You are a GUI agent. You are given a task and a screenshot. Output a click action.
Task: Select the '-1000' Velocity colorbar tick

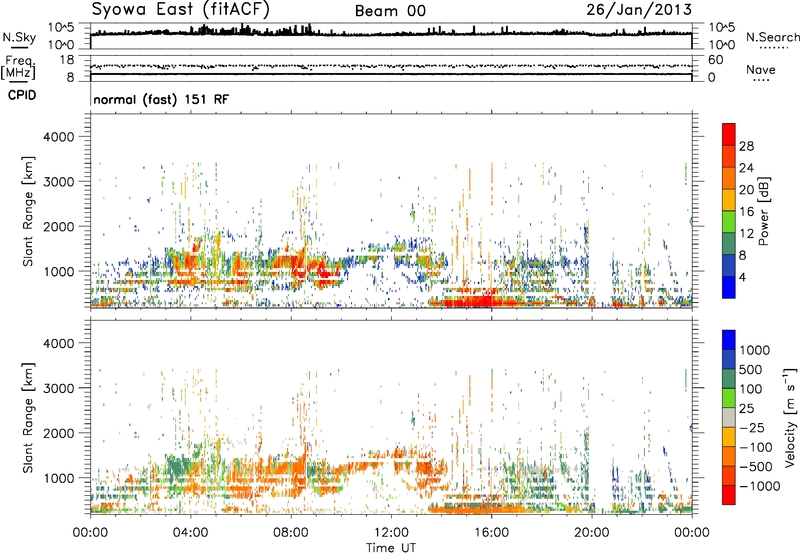click(x=759, y=486)
